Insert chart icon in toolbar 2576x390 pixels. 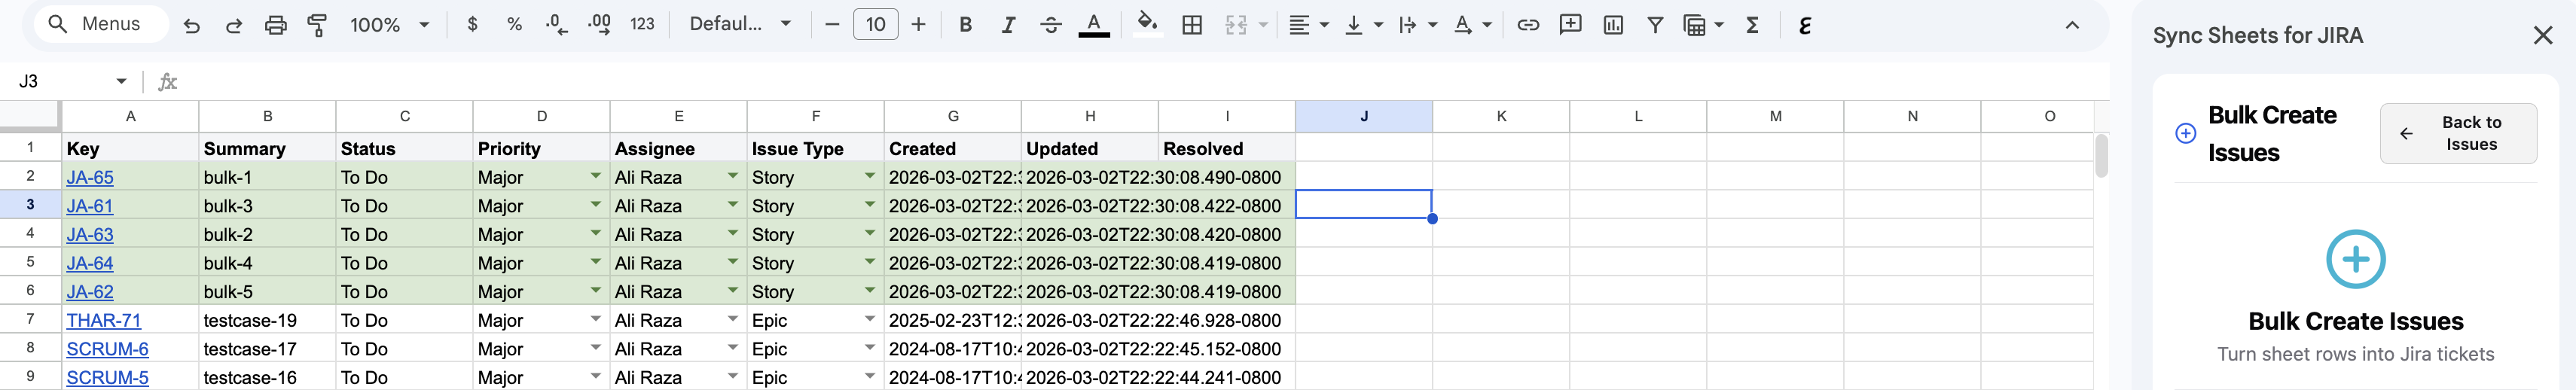(1612, 25)
